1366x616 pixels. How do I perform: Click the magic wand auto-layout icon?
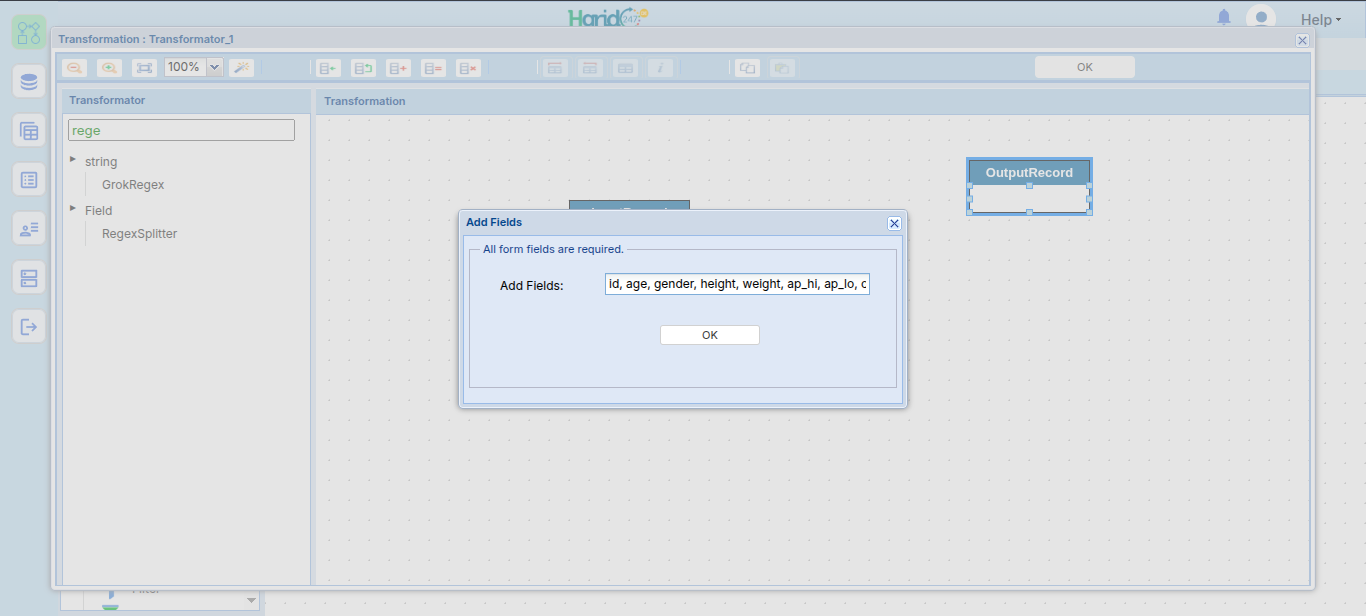pyautogui.click(x=241, y=68)
